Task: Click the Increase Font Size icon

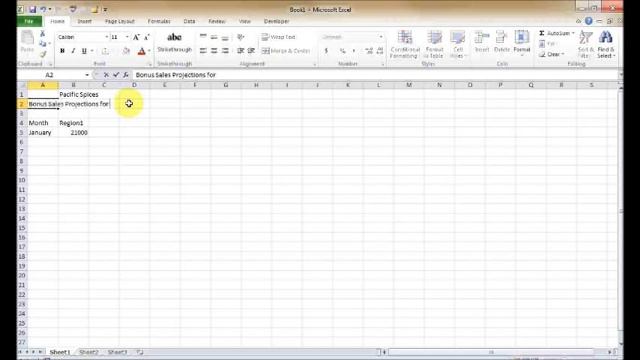Action: [136, 37]
